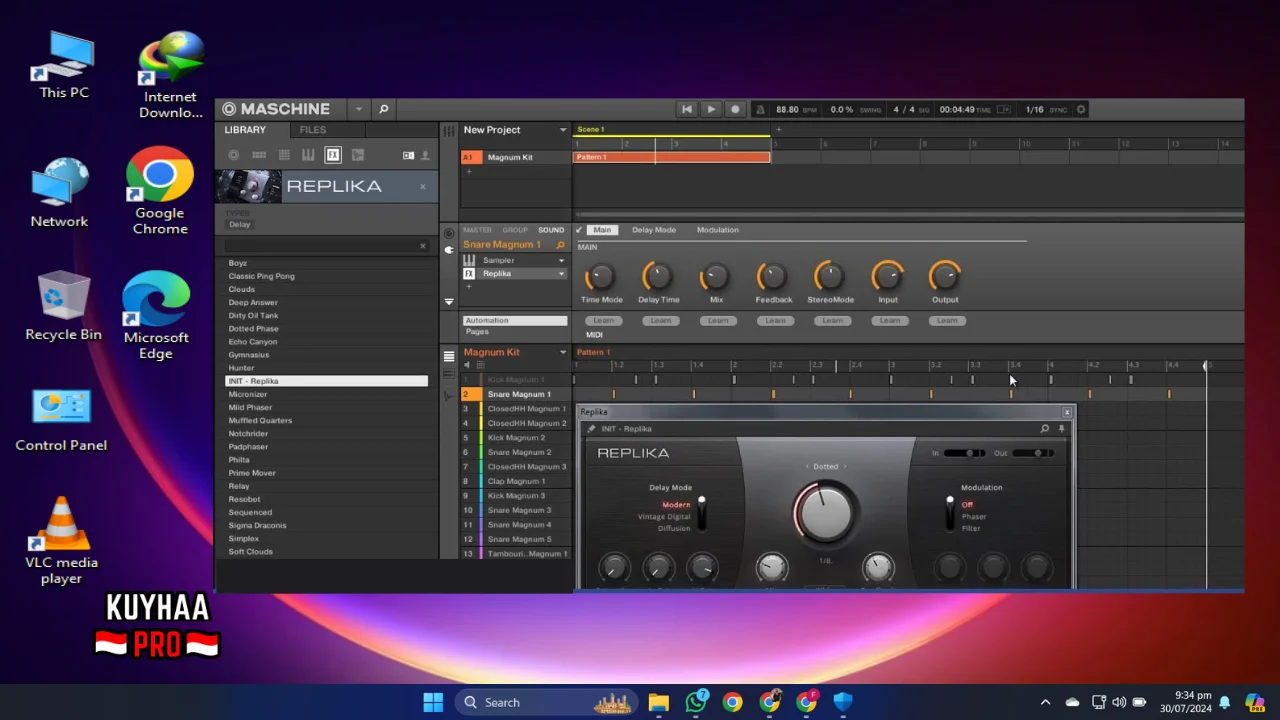Click the restart transport button
Image resolution: width=1280 pixels, height=720 pixels.
[686, 109]
